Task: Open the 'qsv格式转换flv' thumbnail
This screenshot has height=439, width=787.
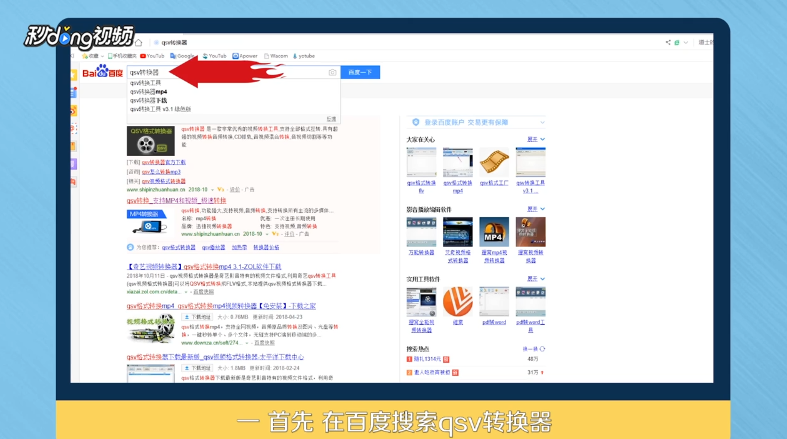Action: point(421,162)
